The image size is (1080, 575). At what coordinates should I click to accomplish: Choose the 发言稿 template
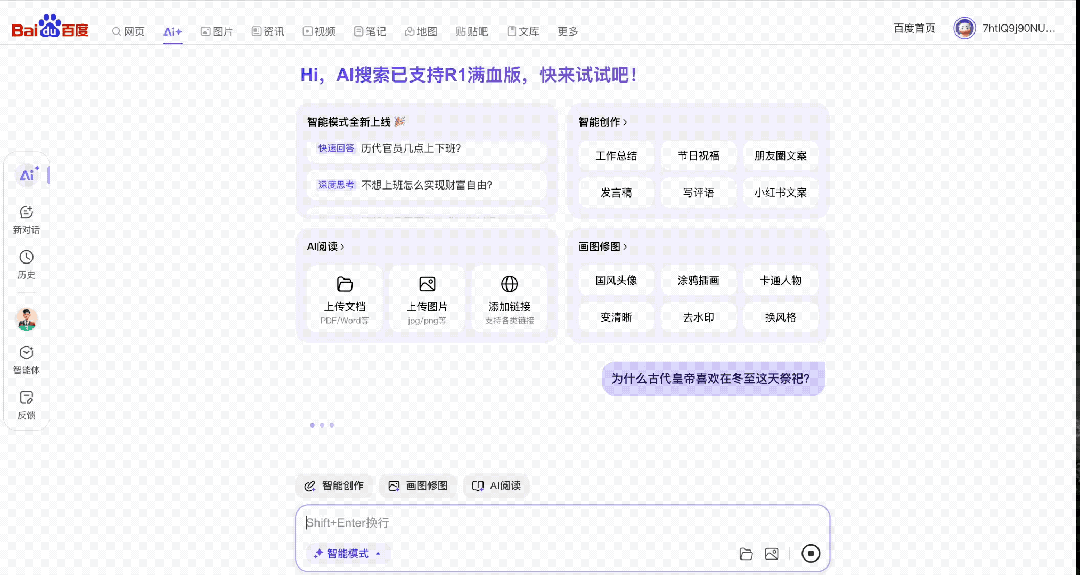click(616, 193)
